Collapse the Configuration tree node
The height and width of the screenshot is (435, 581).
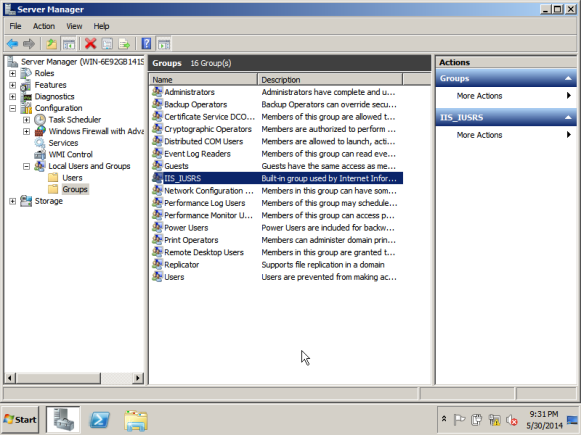(x=12, y=108)
